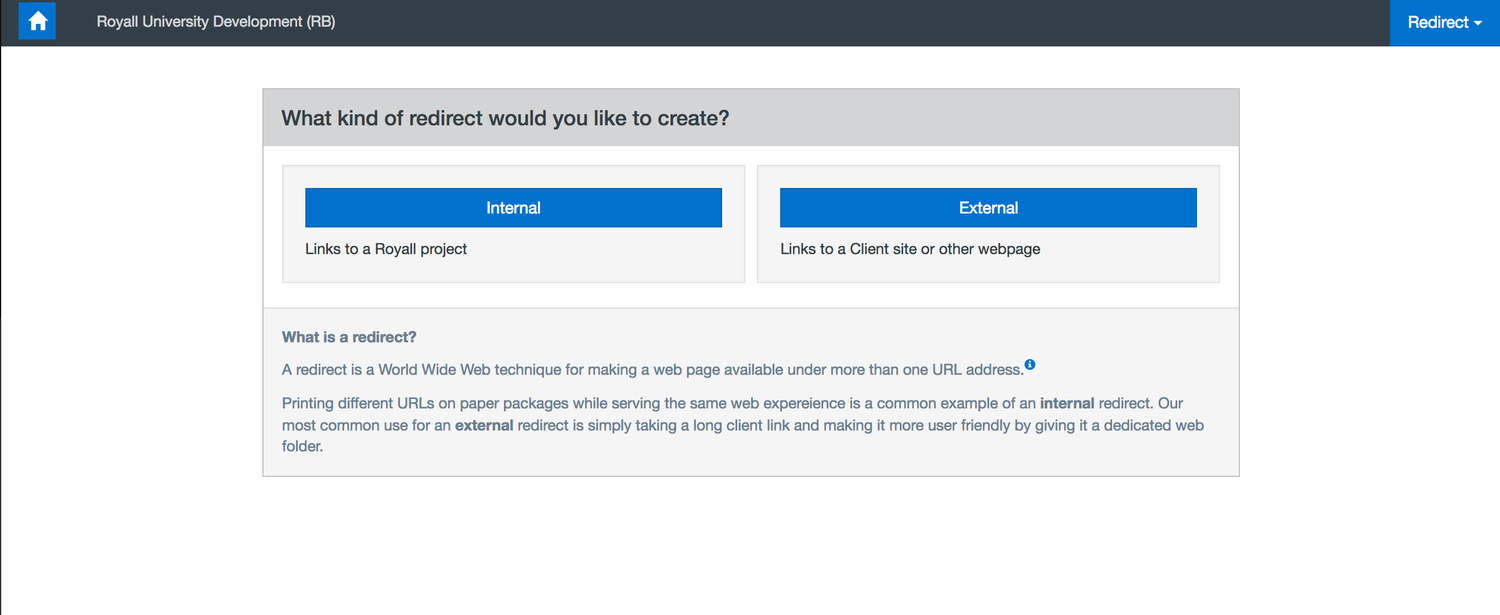Choose Internal to link a Royall project

[x=513, y=207]
